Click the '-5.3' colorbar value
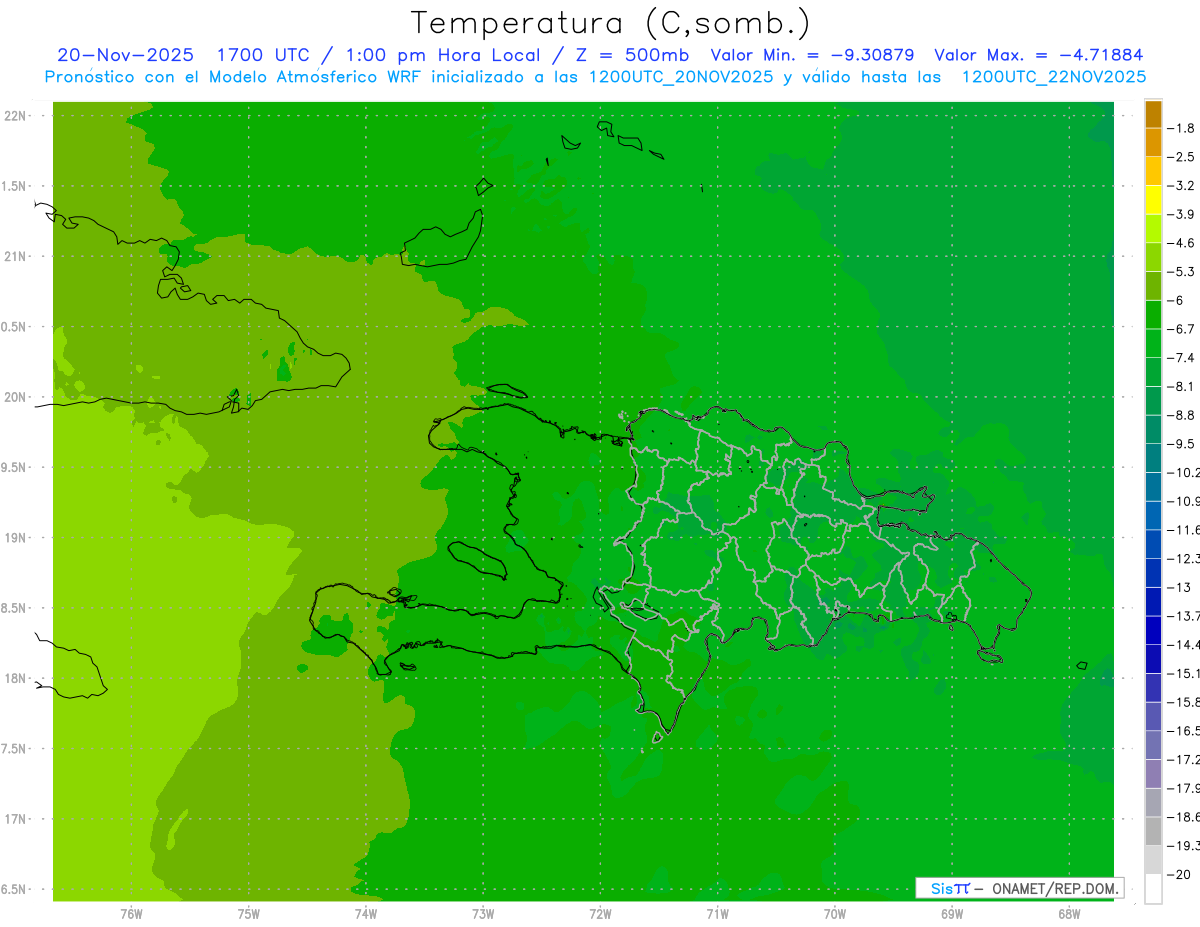 (1183, 271)
